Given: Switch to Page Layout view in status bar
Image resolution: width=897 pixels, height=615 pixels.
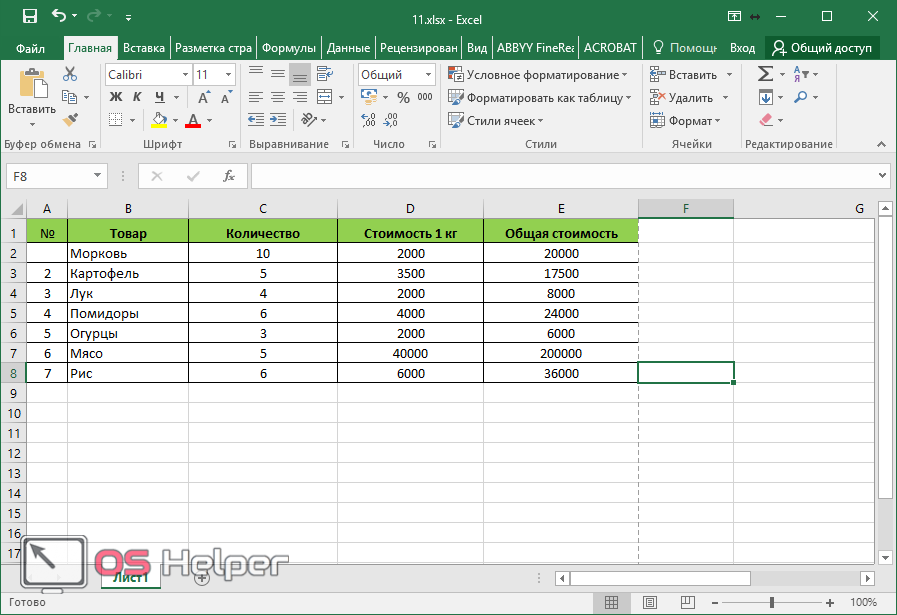Looking at the screenshot, I should pos(649,603).
